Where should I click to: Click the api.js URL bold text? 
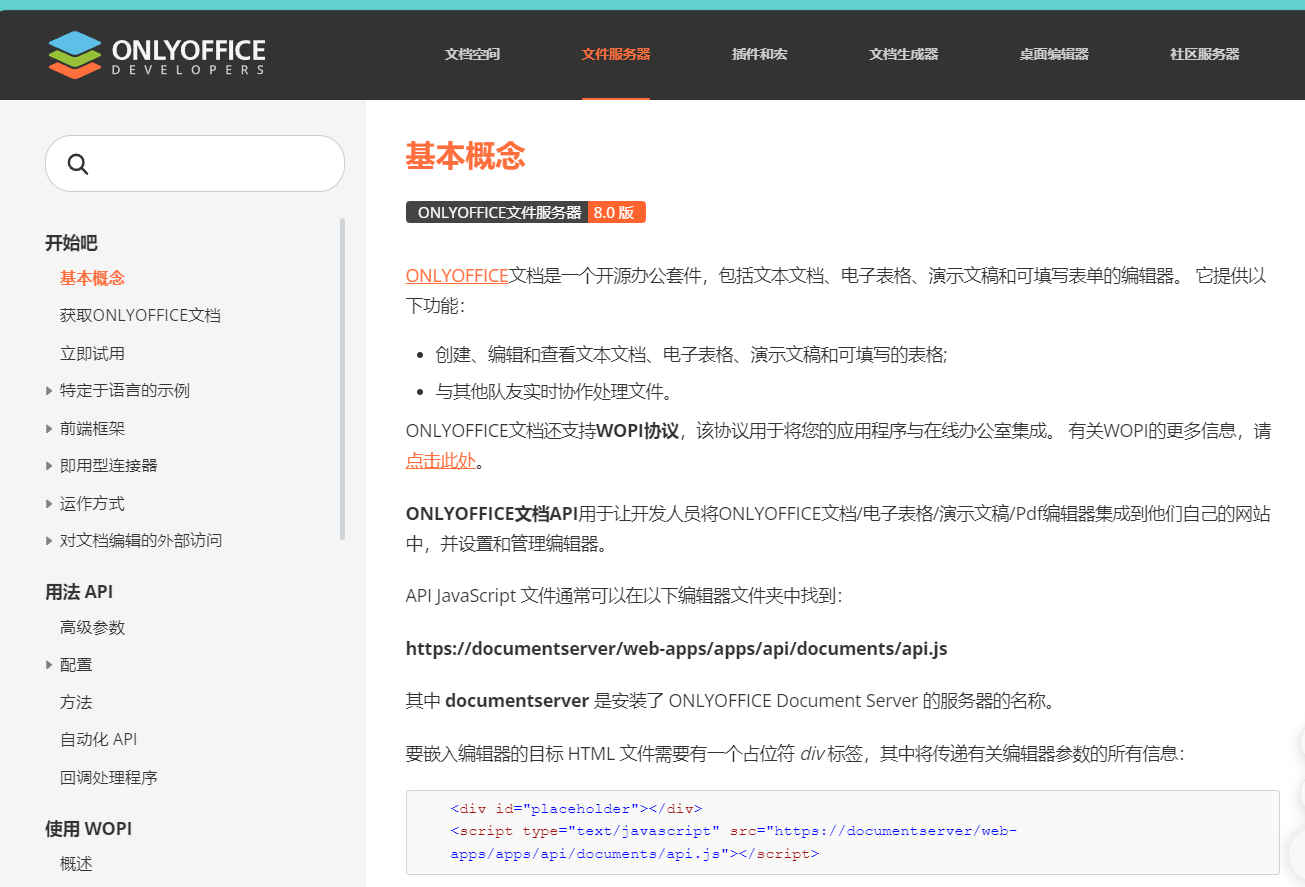(x=676, y=648)
